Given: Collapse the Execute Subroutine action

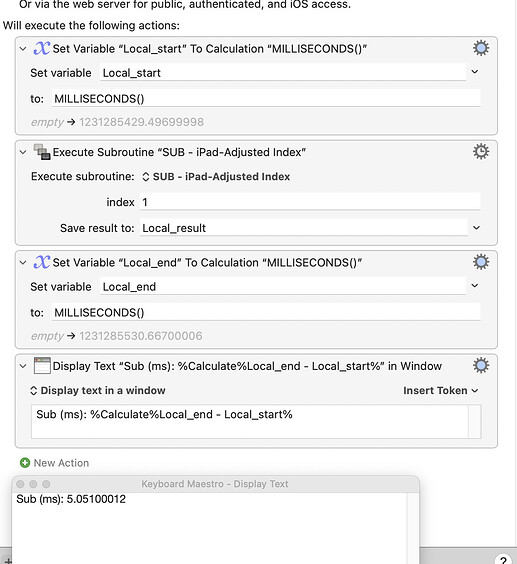Looking at the screenshot, I should tap(23, 152).
